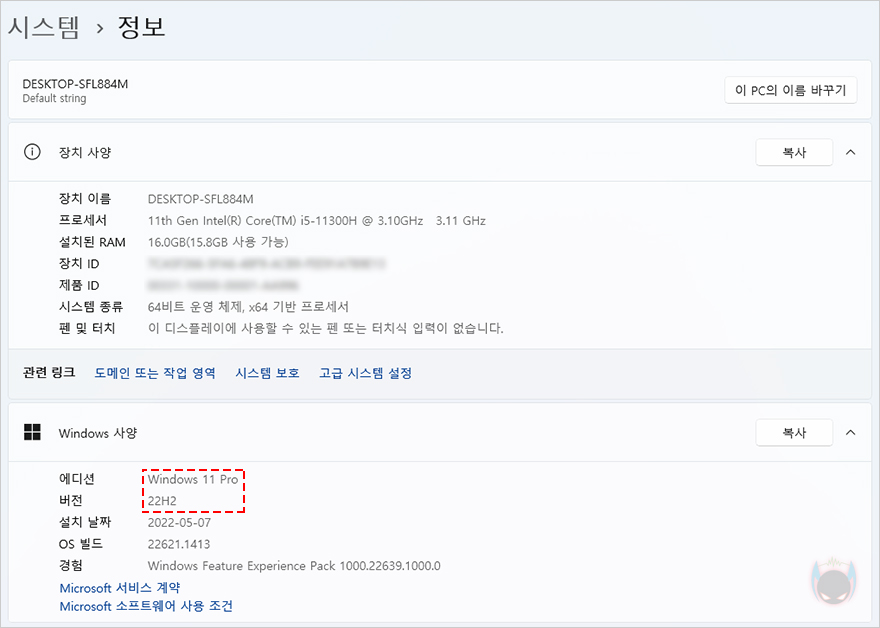
Task: Select the Windows 11 Pro edition value
Action: coord(193,479)
